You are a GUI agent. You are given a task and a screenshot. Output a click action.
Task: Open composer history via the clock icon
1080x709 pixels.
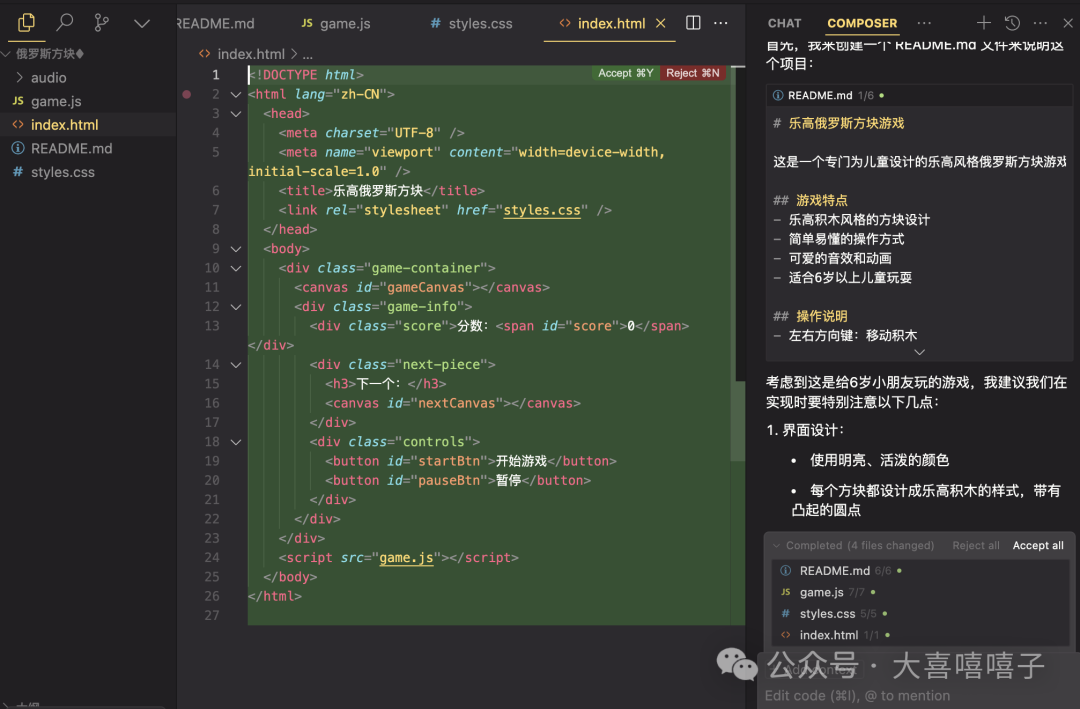(x=1011, y=22)
